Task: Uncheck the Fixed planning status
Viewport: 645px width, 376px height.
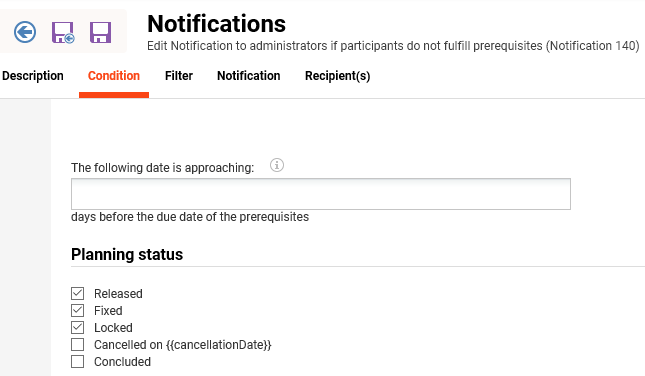Action: click(x=77, y=310)
